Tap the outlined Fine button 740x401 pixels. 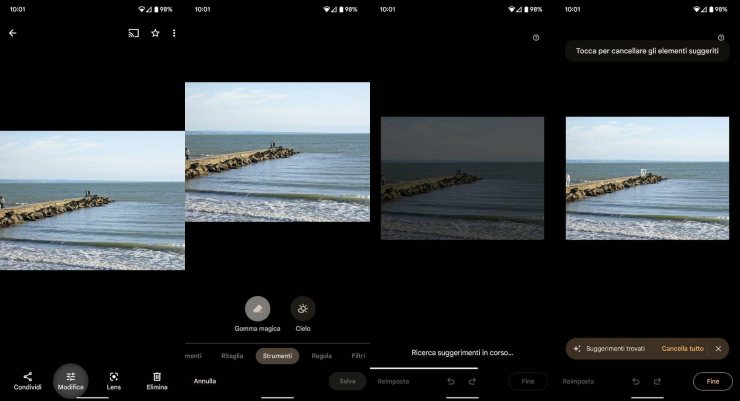tap(713, 381)
